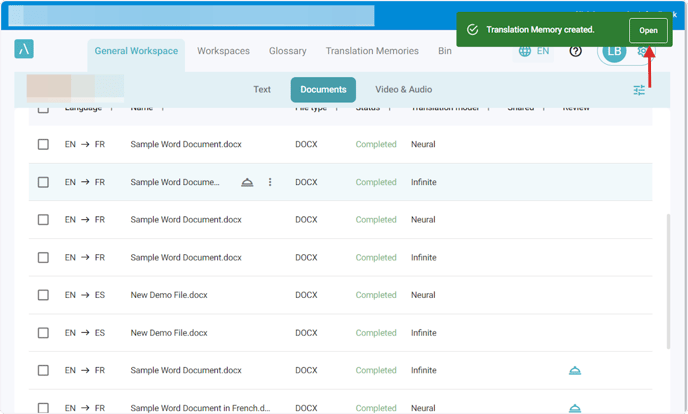The height and width of the screenshot is (414, 688).
Task: Select checkbox for EN to ES Neural file
Action: (43, 295)
